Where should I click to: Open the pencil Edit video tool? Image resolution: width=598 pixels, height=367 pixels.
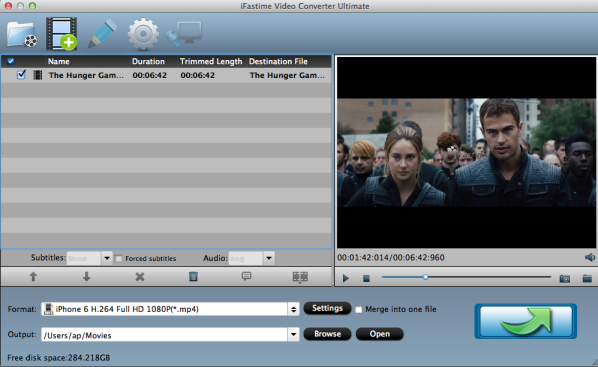102,34
